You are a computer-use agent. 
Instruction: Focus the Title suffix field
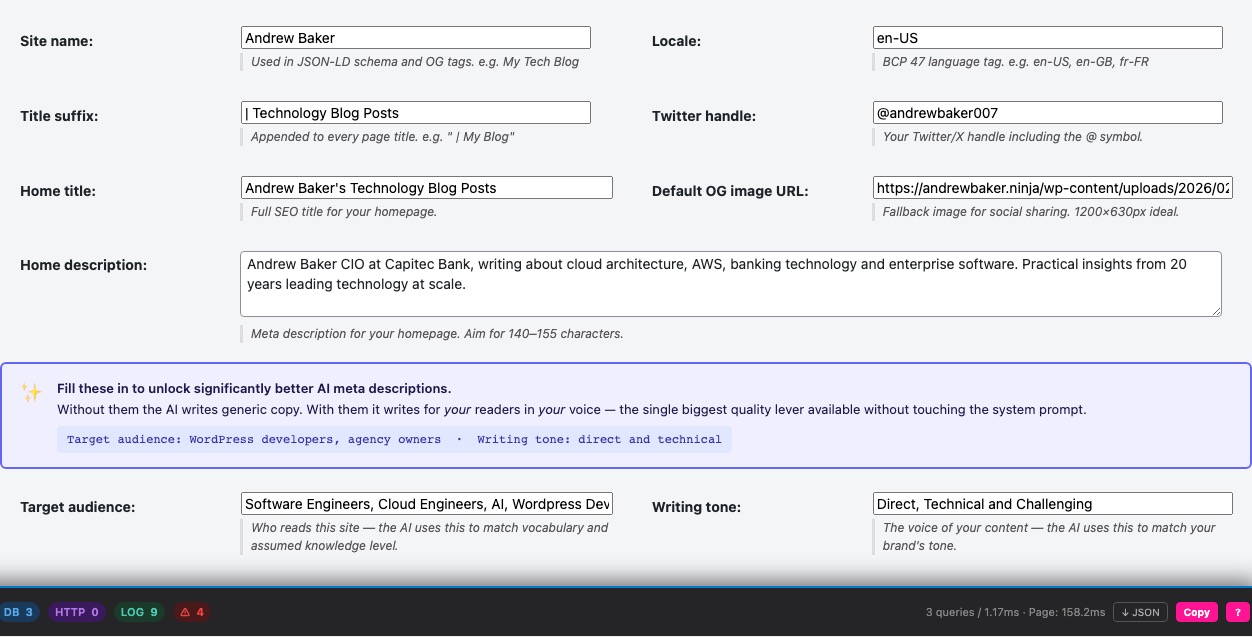click(415, 112)
